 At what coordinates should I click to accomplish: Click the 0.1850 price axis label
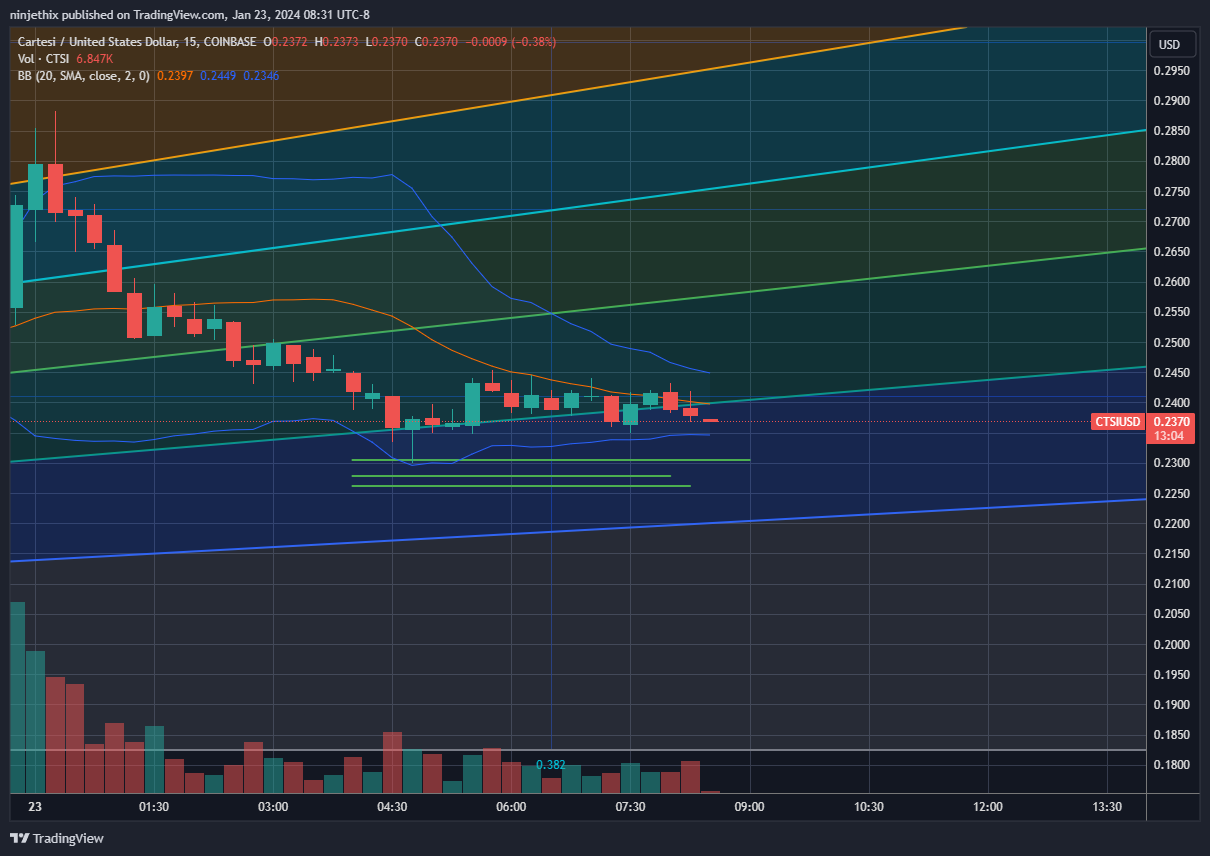tap(1170, 735)
